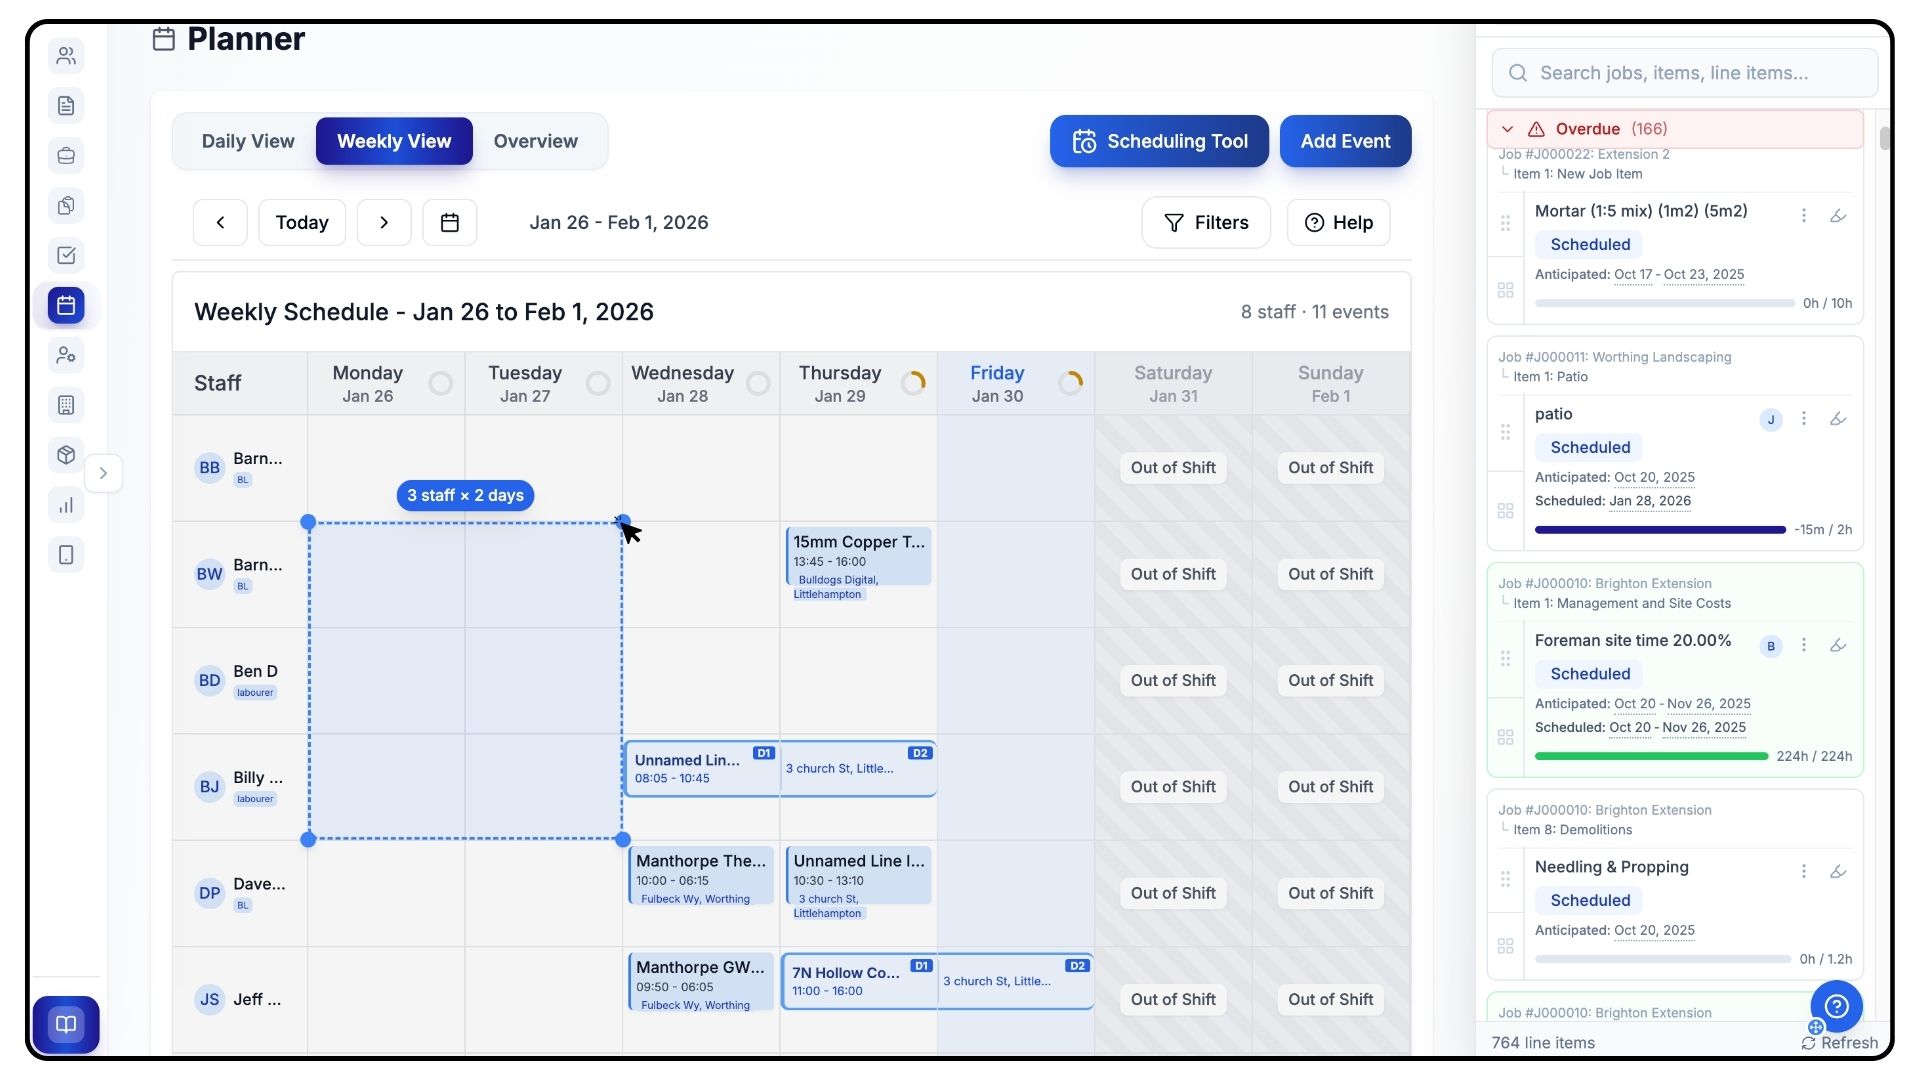Image resolution: width=1920 pixels, height=1080 pixels.
Task: Click the 3D box inventory sidebar icon
Action: coord(66,455)
